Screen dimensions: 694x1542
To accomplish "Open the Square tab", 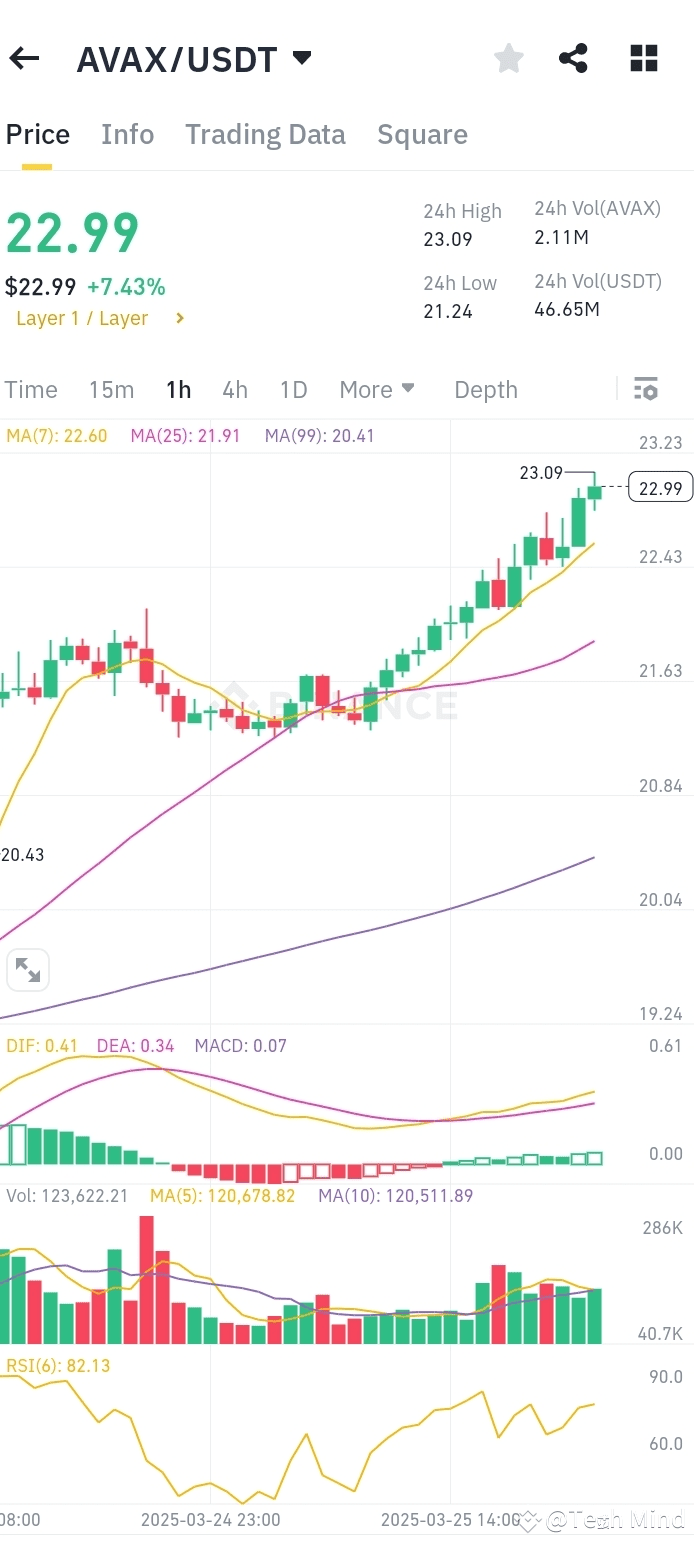I will point(422,135).
